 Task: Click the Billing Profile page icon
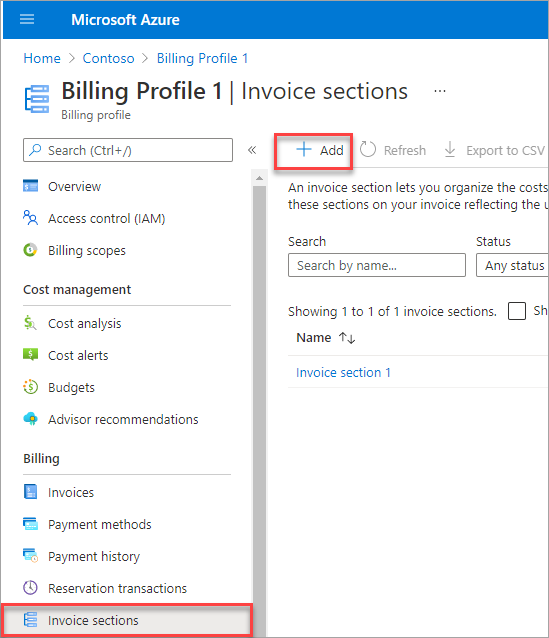click(37, 98)
